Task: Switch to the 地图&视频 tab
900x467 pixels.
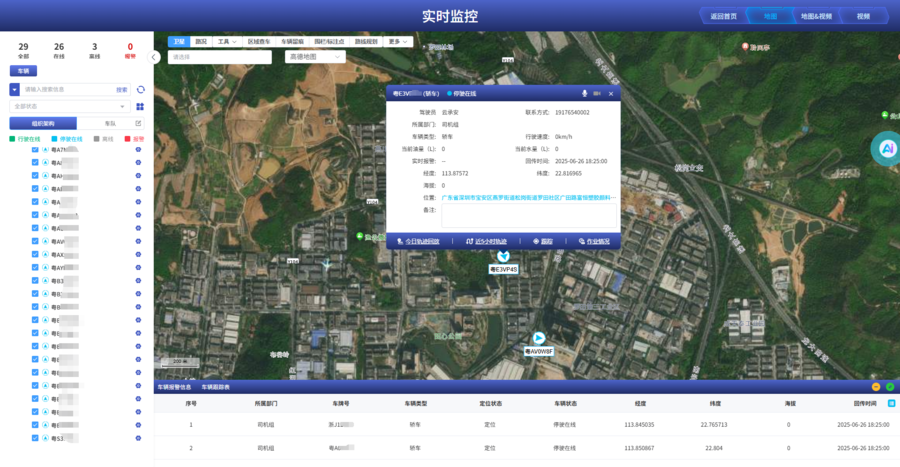Action: pos(816,16)
